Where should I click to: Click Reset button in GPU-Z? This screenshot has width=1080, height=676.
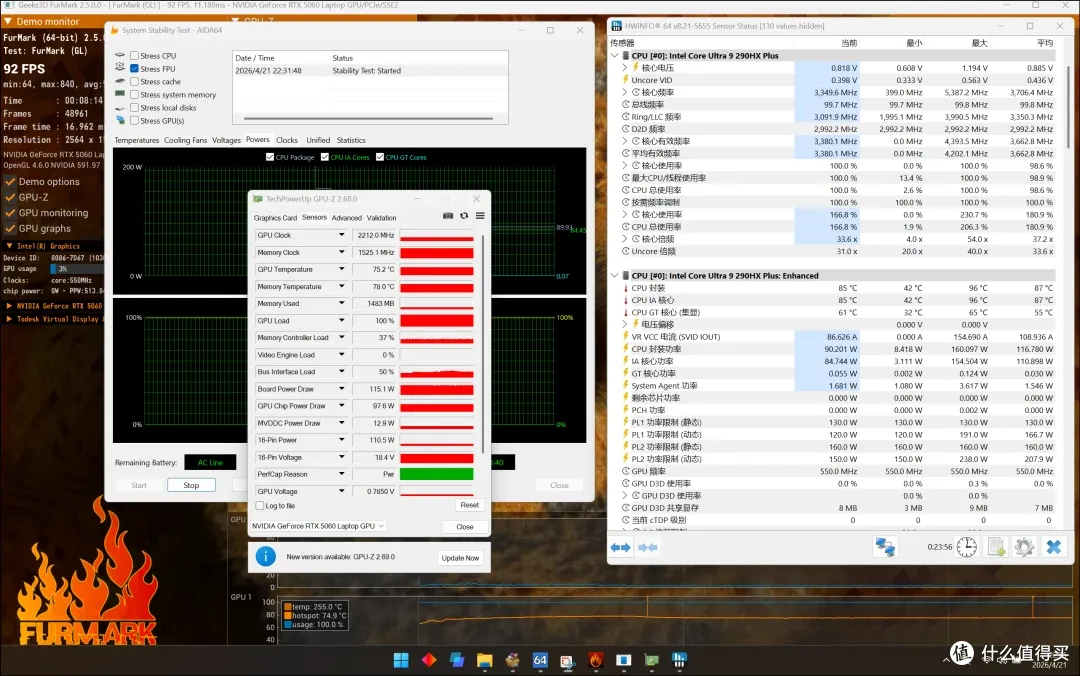click(x=470, y=505)
